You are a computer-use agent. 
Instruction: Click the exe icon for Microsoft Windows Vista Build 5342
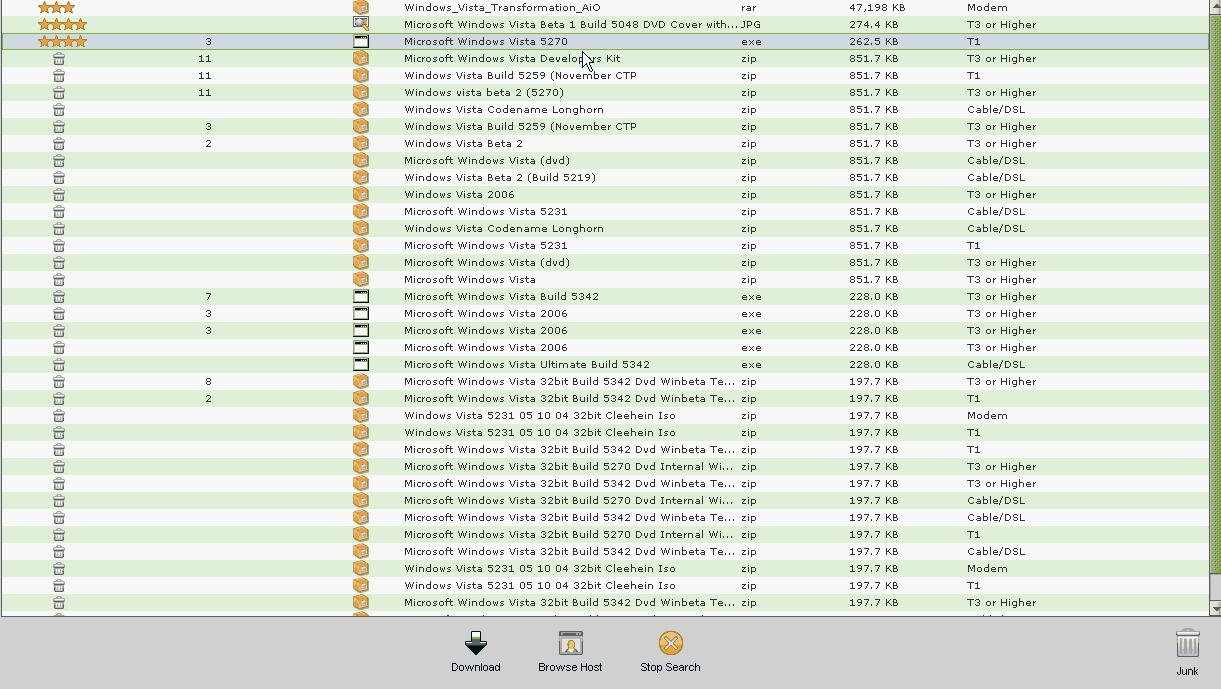361,296
